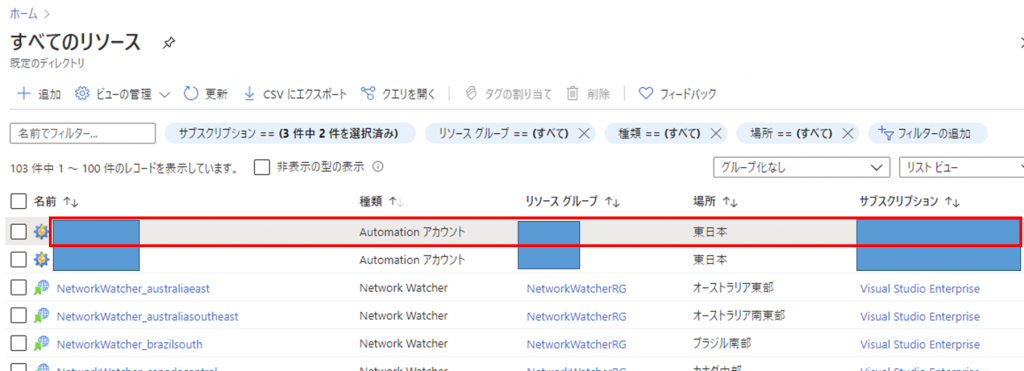Click the NetworkWatcher_australiaeast resource icon
1024x371 pixels.
[x=42, y=288]
